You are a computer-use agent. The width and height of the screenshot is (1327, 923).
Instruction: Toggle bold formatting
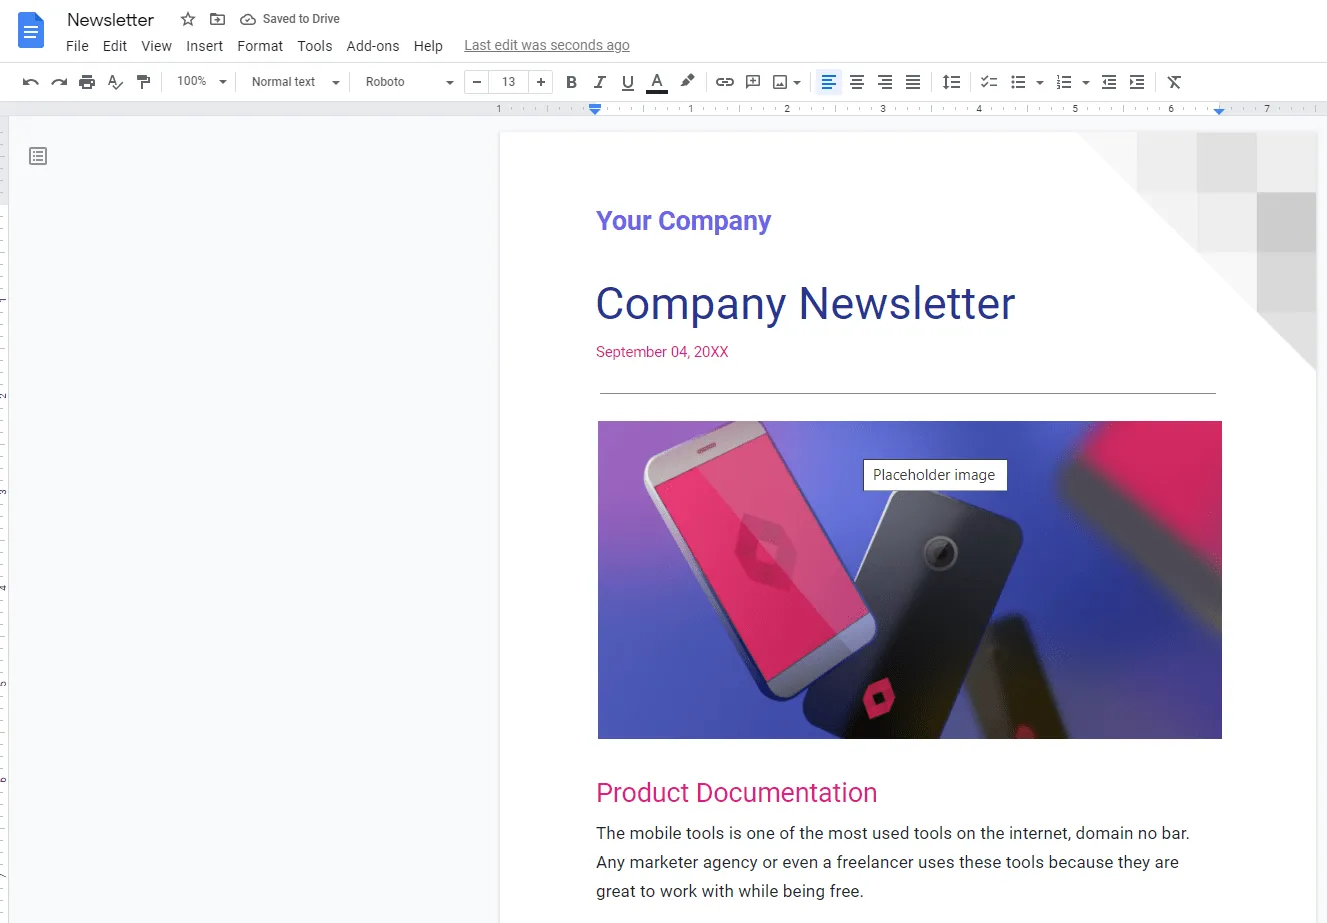[x=571, y=82]
